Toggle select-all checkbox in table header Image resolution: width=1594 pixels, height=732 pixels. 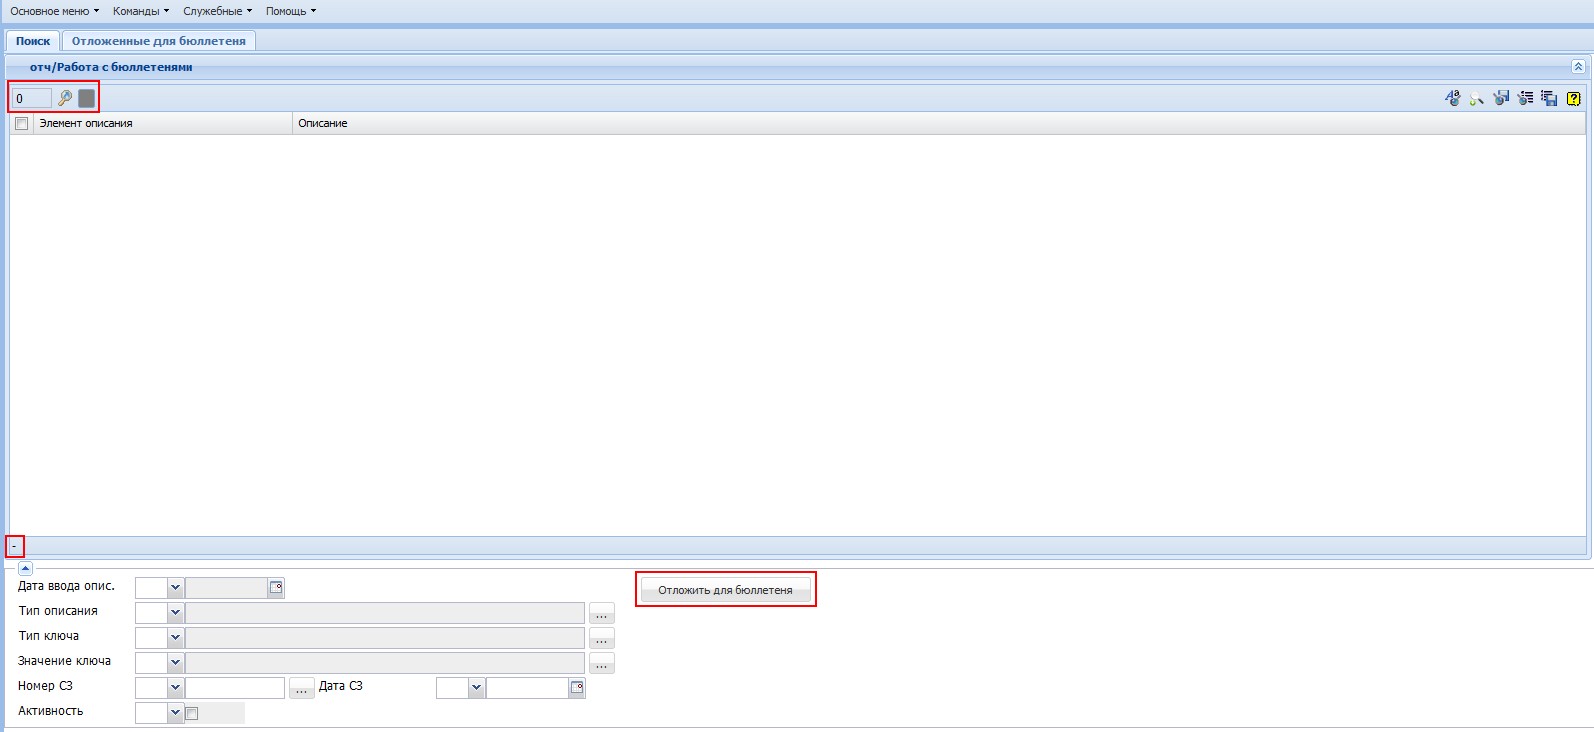click(x=21, y=124)
